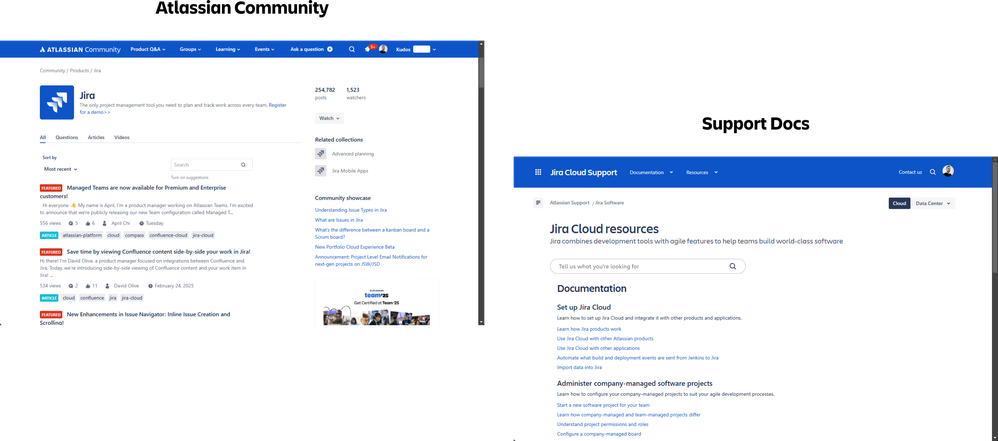Click magnifier icon in Community post search

click(x=243, y=165)
